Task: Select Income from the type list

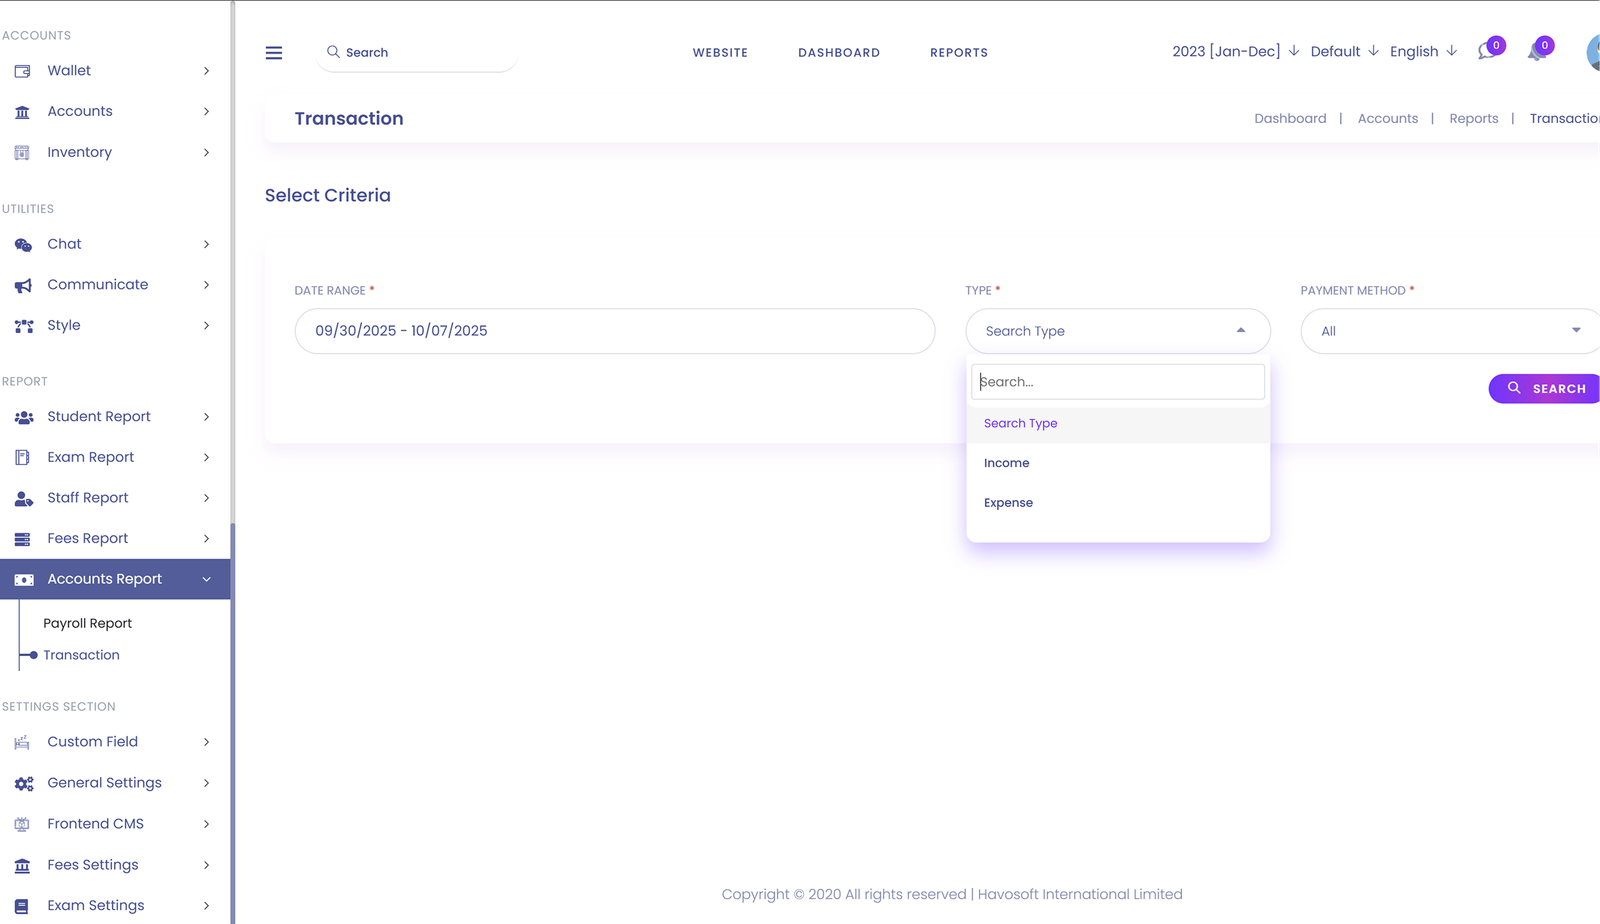Action: tap(1006, 463)
